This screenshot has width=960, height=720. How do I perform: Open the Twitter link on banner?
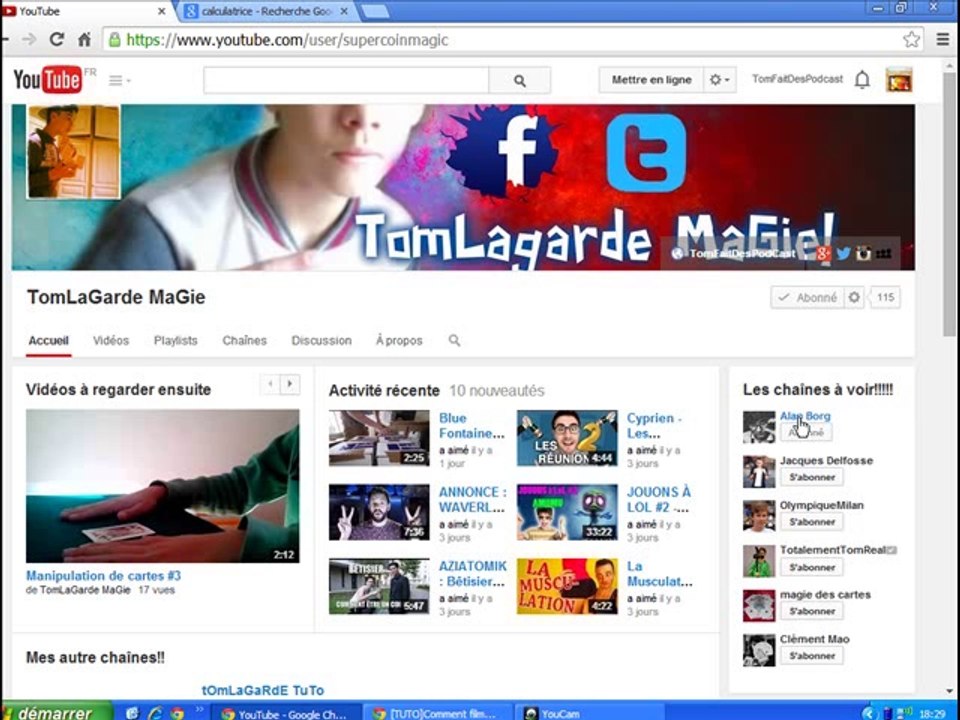(843, 253)
